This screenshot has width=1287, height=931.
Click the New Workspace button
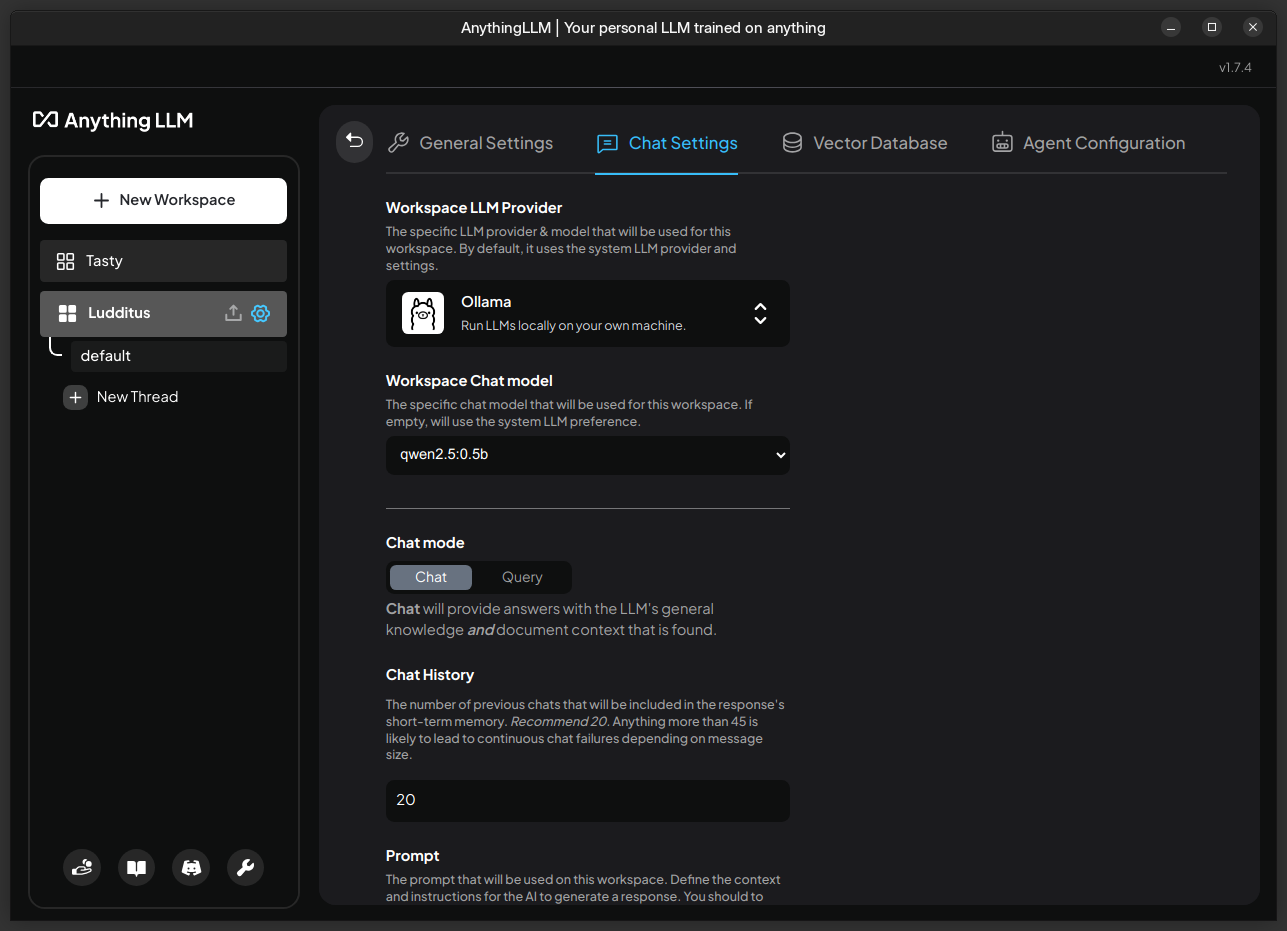pos(164,200)
